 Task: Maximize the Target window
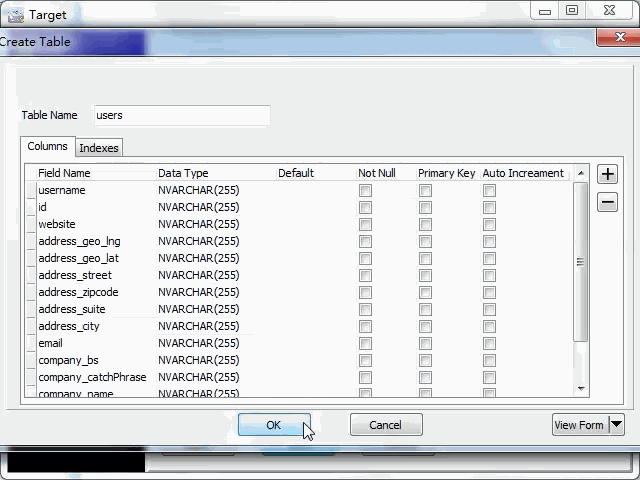572,10
